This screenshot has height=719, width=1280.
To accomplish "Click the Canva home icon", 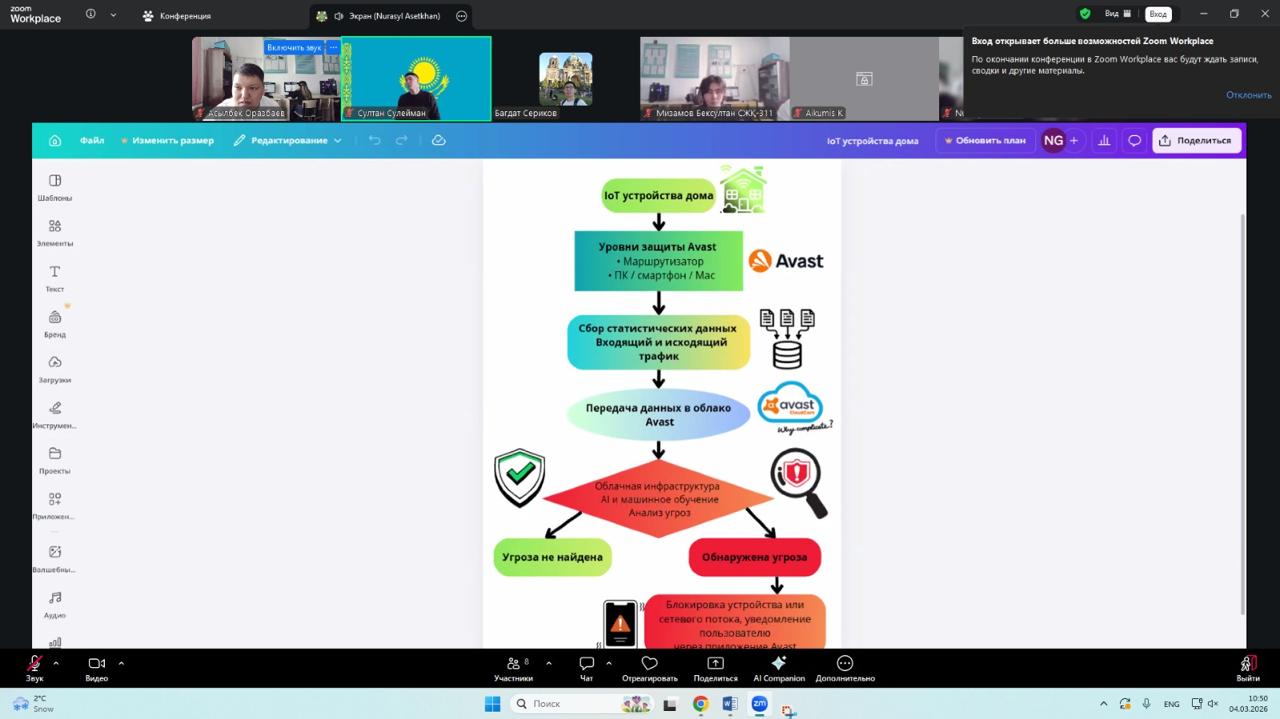I will [x=55, y=141].
